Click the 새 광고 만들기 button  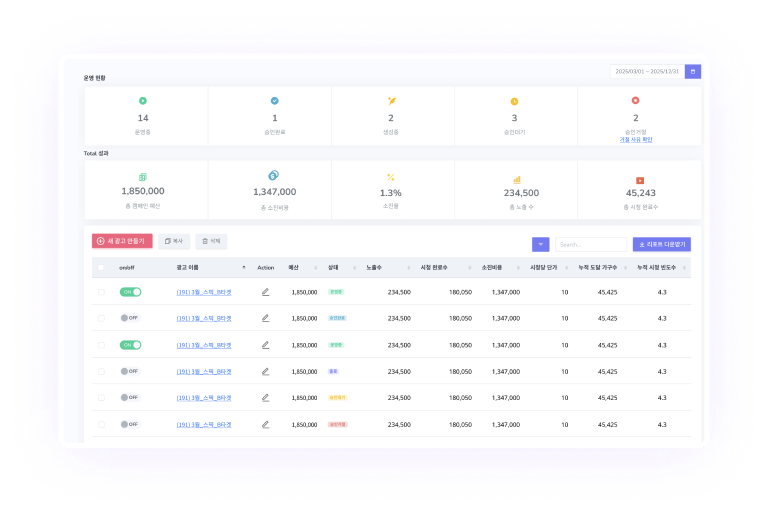pyautogui.click(x=122, y=241)
